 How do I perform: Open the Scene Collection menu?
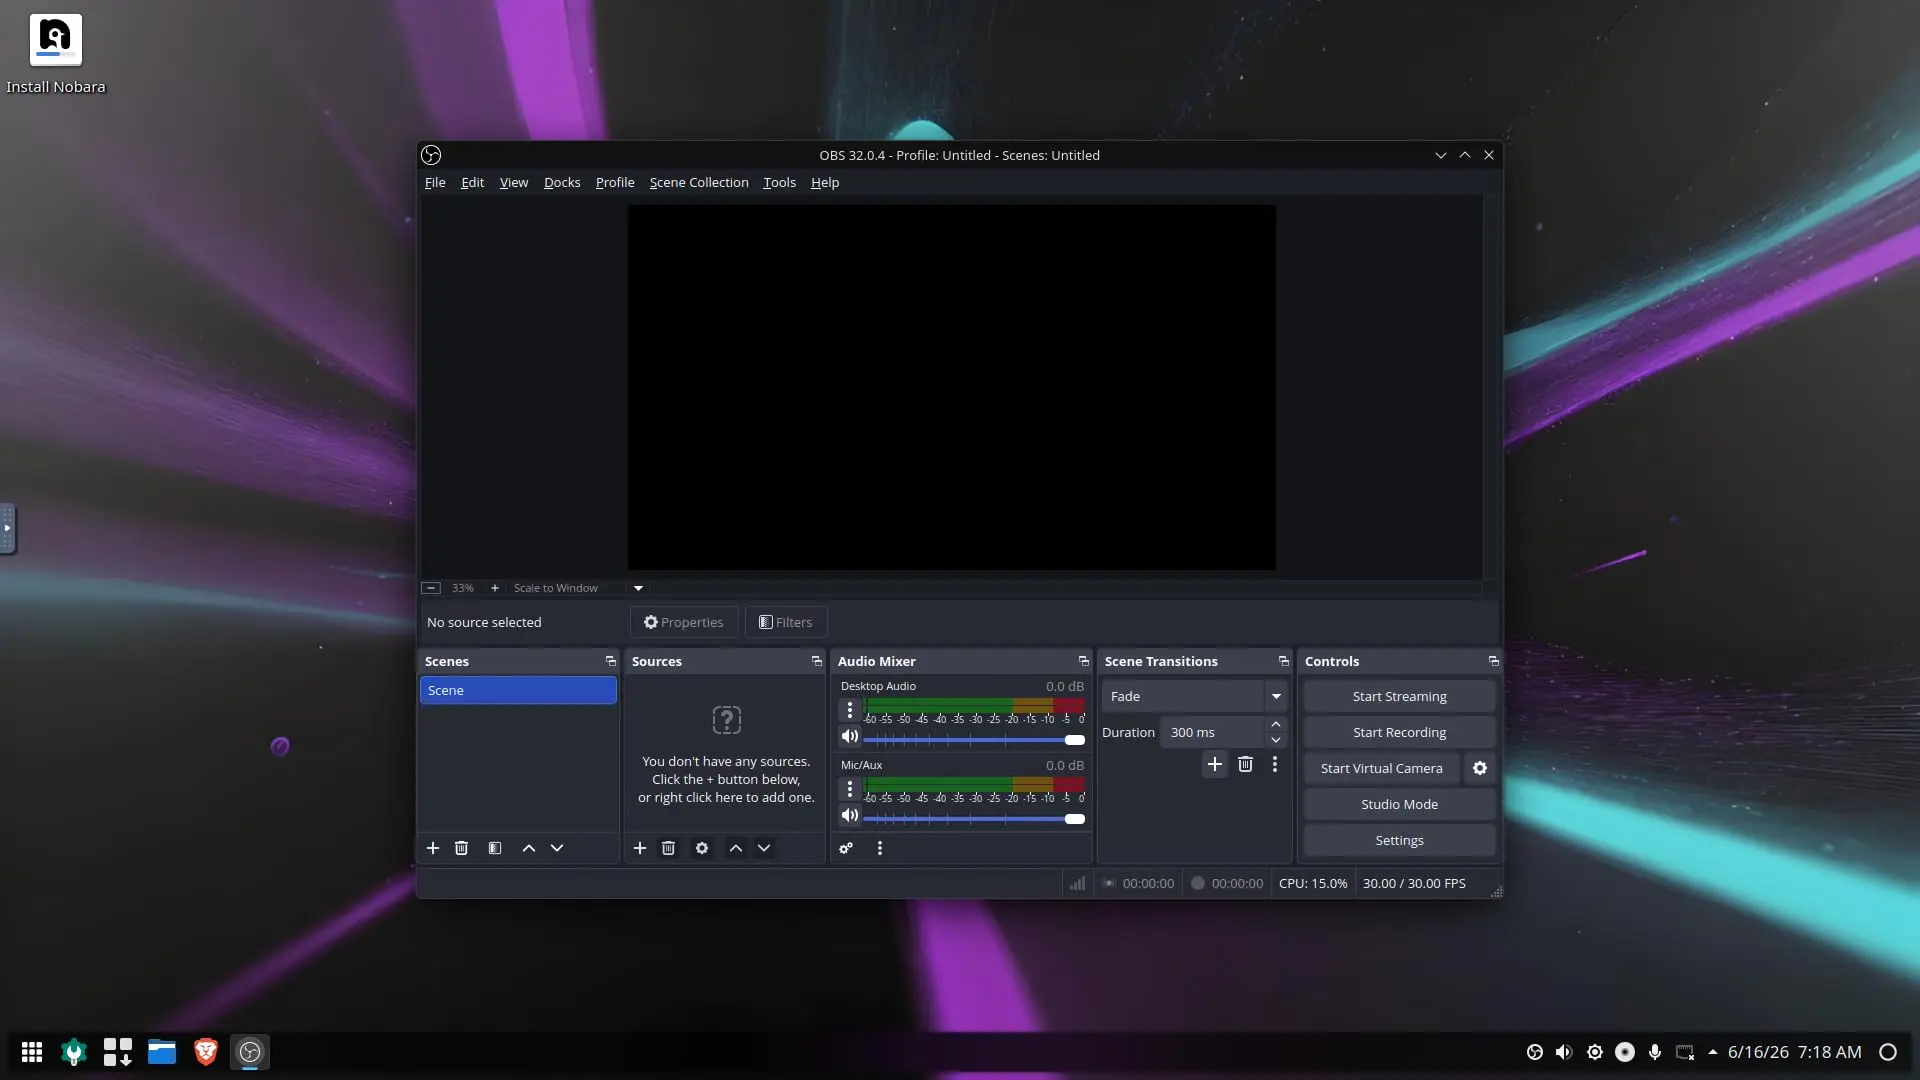[699, 182]
